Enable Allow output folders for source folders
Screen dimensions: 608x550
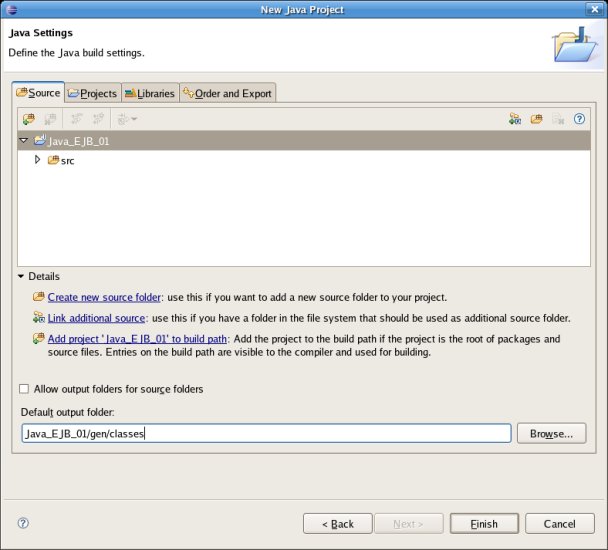click(25, 389)
